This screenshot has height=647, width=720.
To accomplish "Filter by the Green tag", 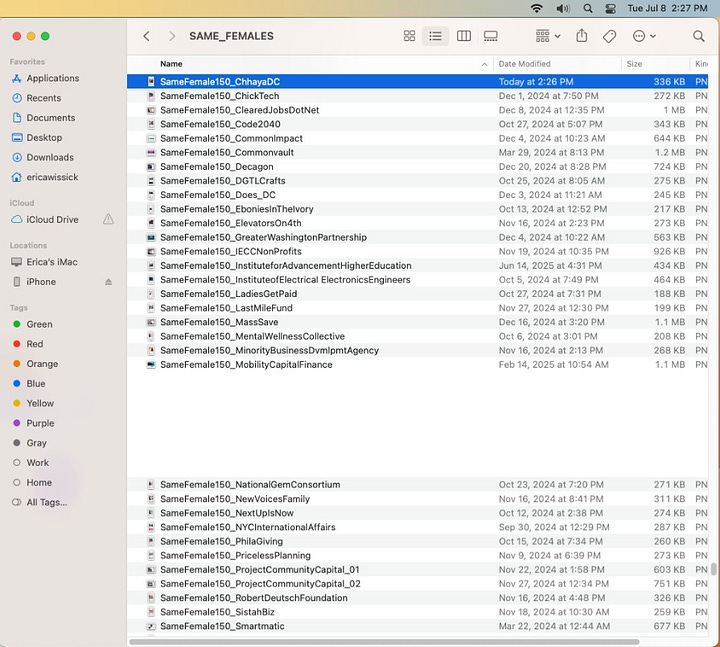I will click(x=39, y=324).
